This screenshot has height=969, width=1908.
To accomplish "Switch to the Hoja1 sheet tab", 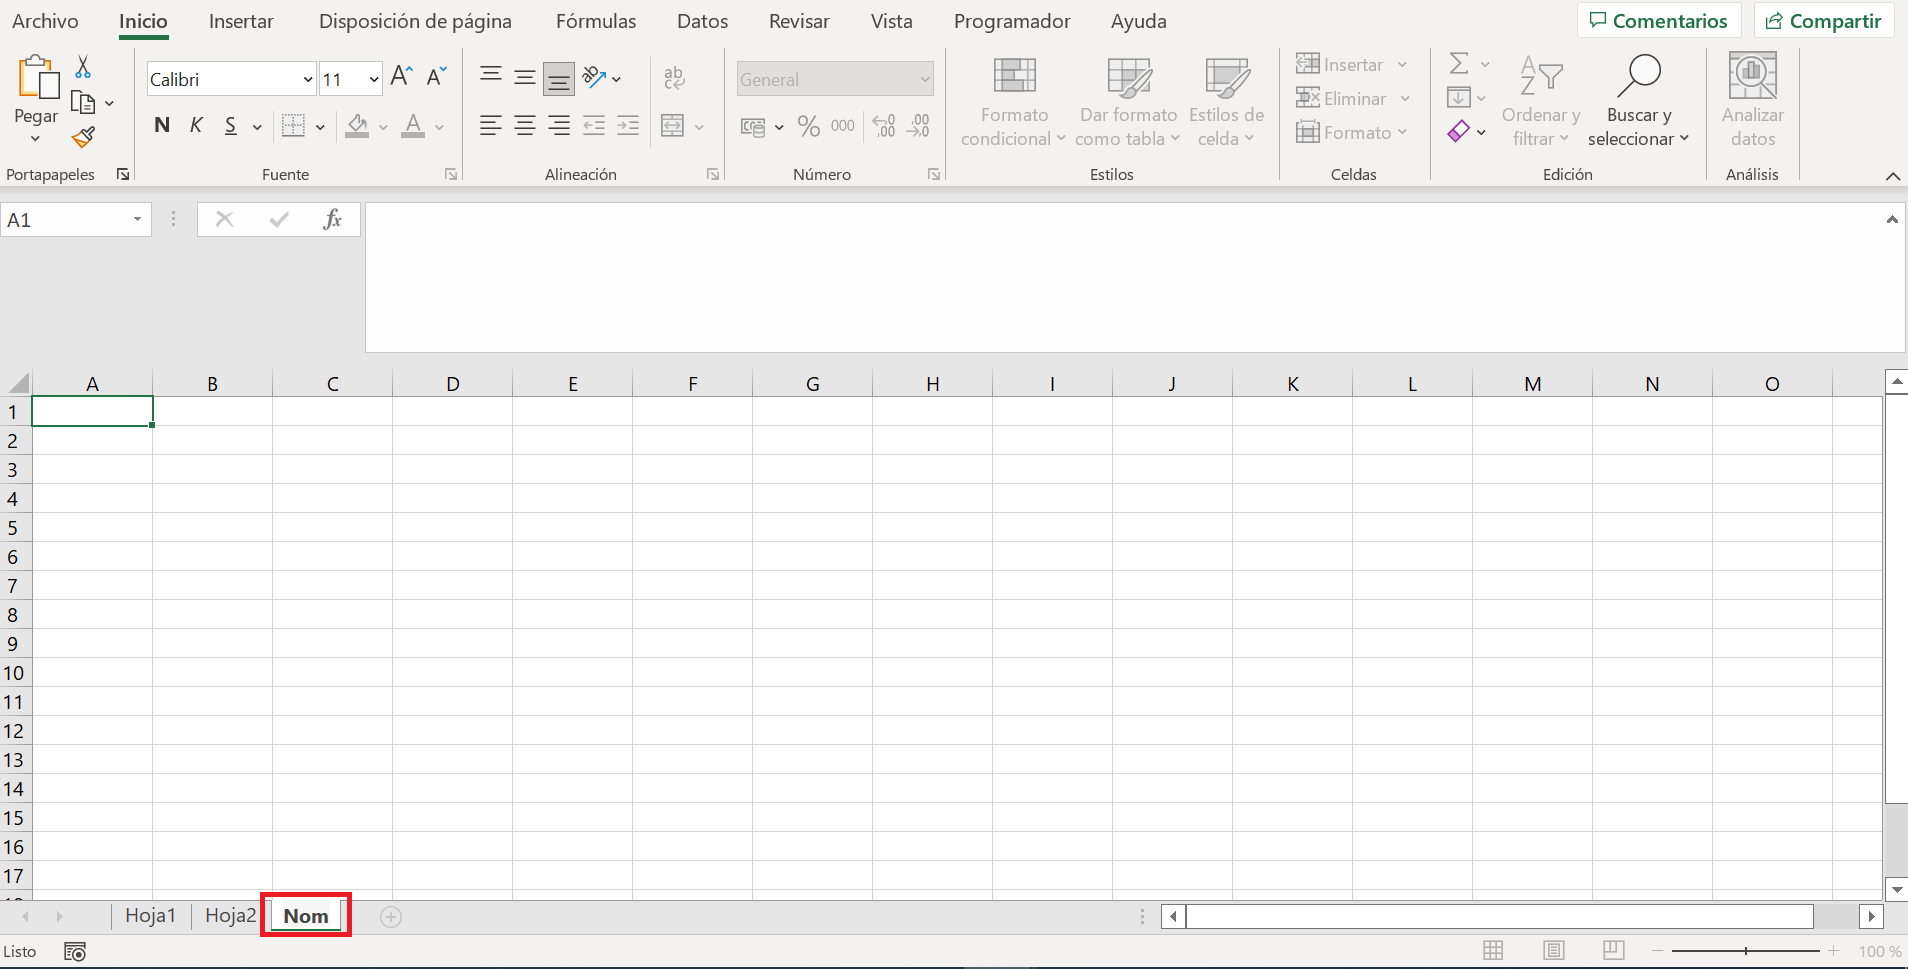I will (x=150, y=916).
